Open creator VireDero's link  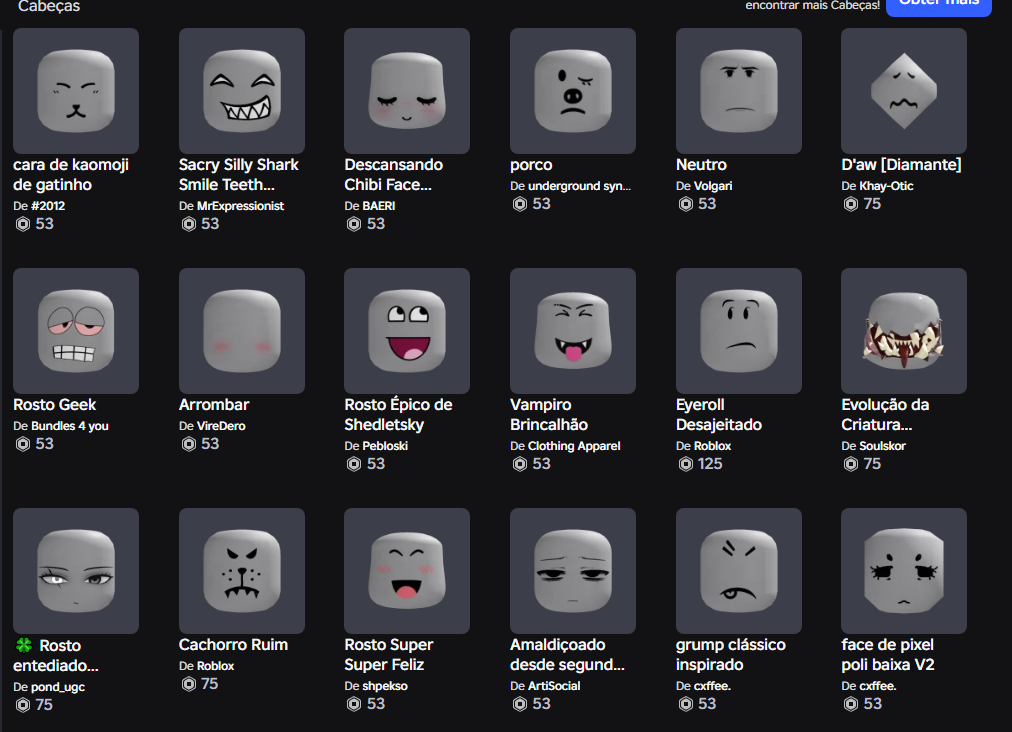(x=221, y=426)
